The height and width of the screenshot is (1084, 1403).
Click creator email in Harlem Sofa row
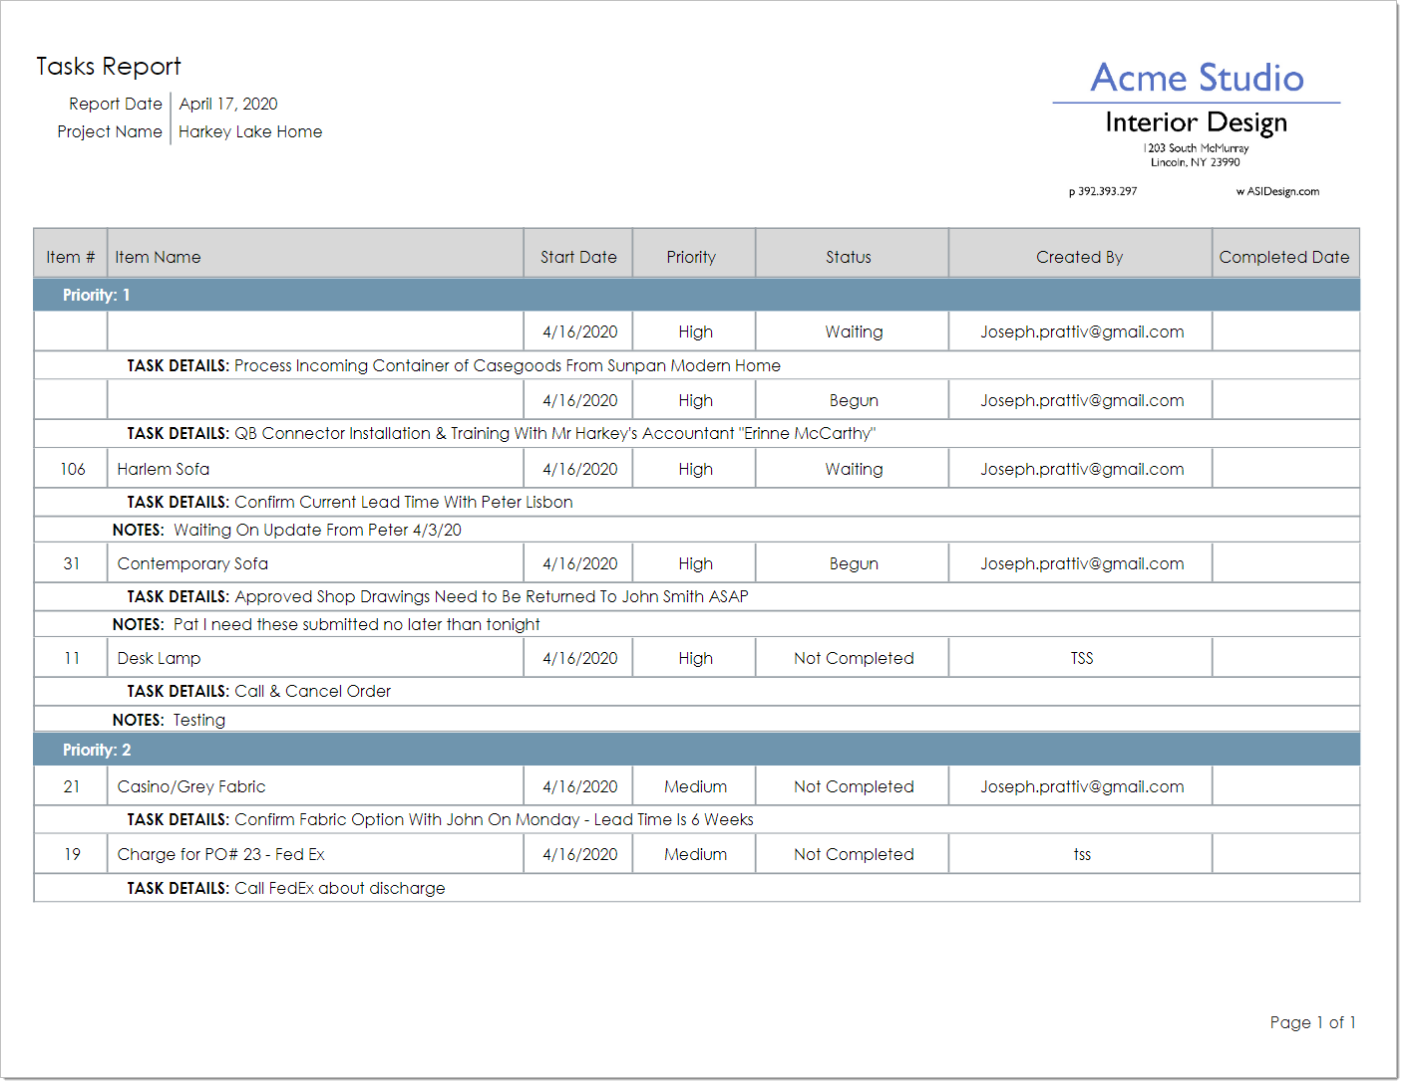point(1081,469)
